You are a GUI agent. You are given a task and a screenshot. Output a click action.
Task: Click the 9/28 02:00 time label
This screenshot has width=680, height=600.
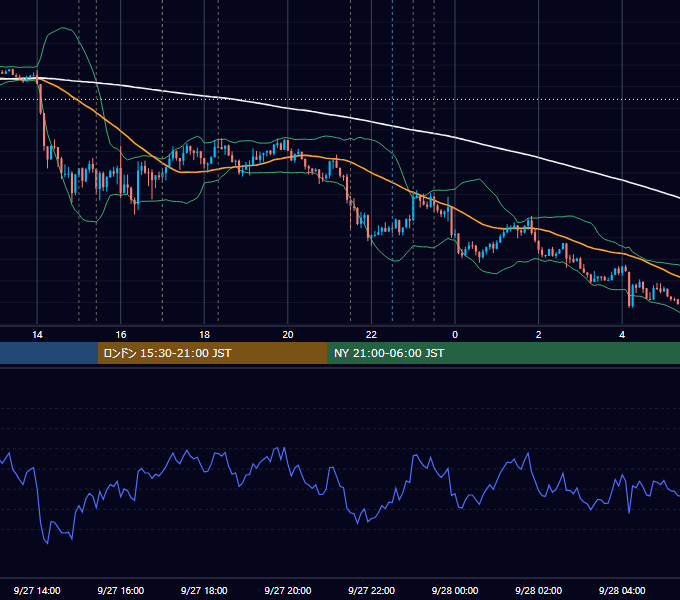(x=538, y=590)
